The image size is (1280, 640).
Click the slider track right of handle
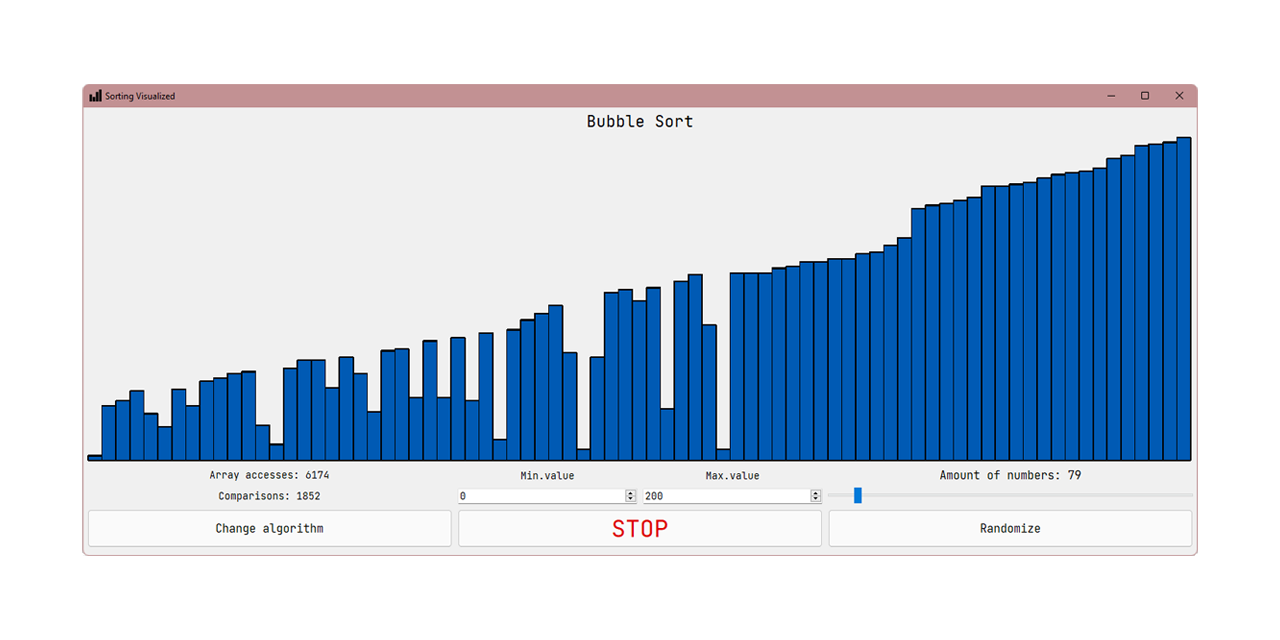click(1027, 495)
